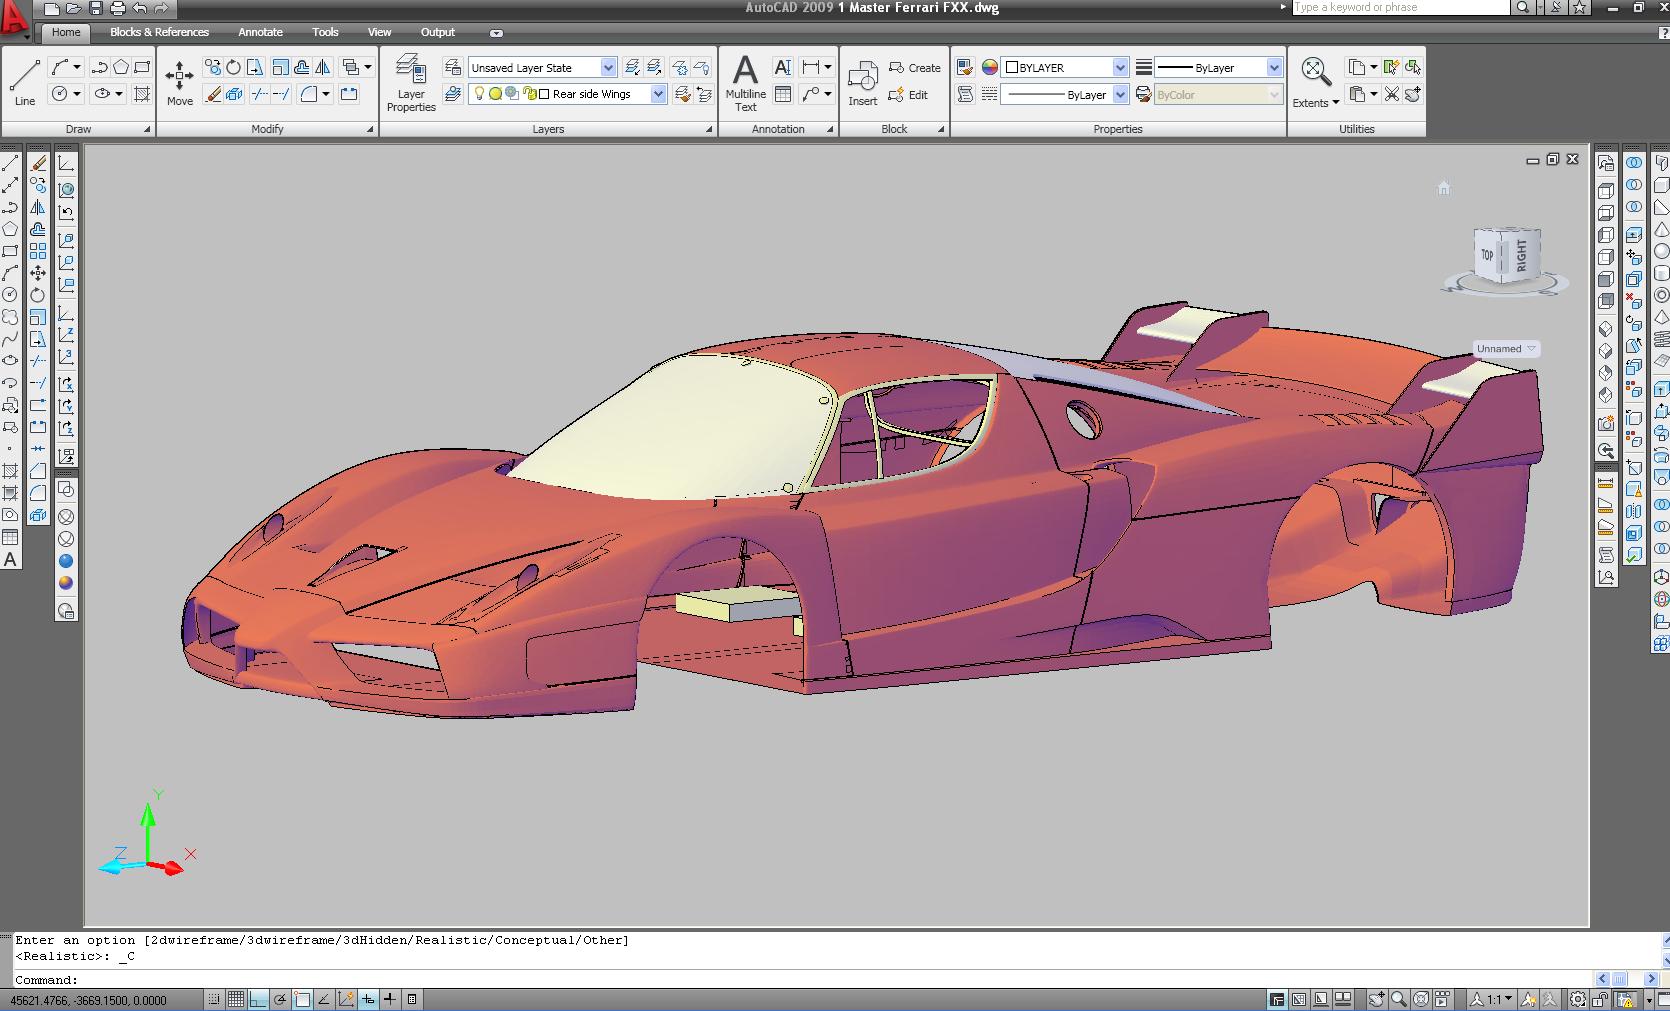The image size is (1670, 1011).
Task: Click the Cut scissors icon in Utilities
Action: click(1391, 94)
